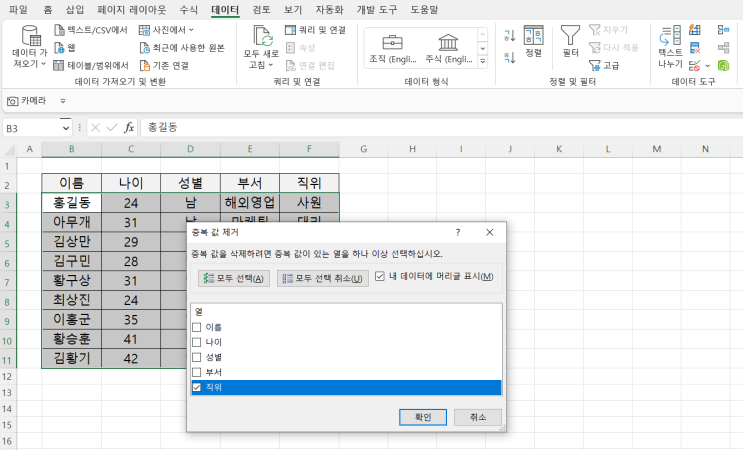Click the Consolidate icon in 데이터 도구
Viewport: 743px width, 450px height.
click(723, 30)
